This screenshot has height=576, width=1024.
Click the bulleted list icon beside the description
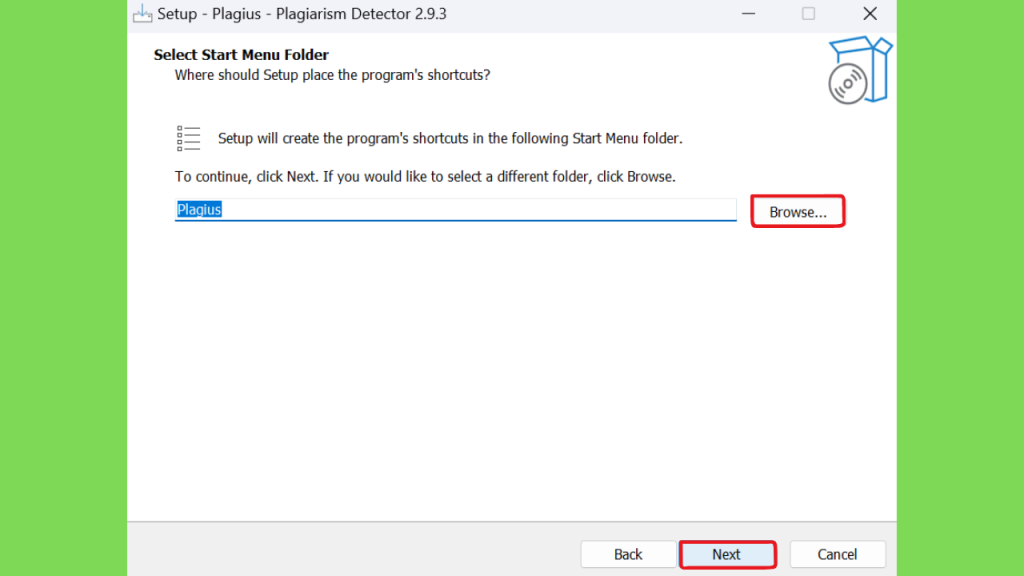[x=189, y=138]
